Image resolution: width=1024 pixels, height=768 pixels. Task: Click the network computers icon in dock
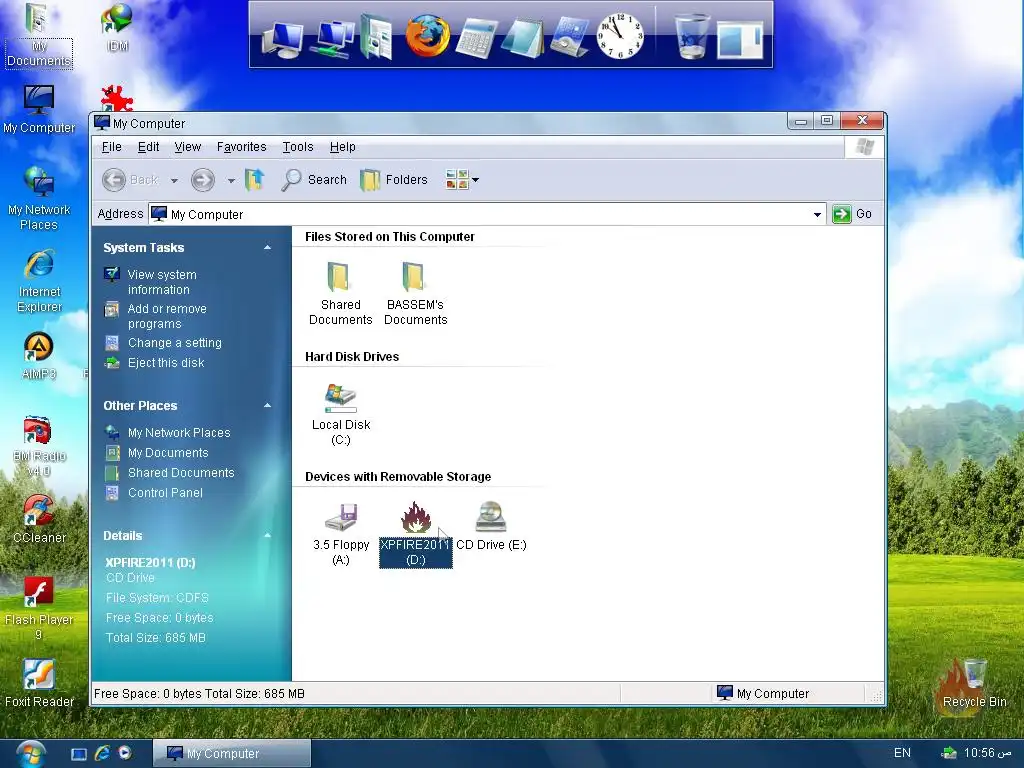pyautogui.click(x=332, y=39)
